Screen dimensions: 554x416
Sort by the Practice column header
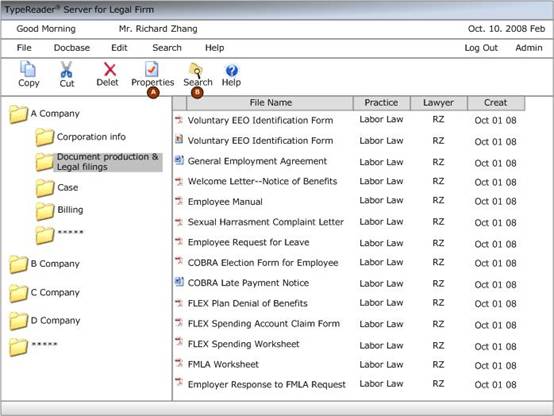382,103
